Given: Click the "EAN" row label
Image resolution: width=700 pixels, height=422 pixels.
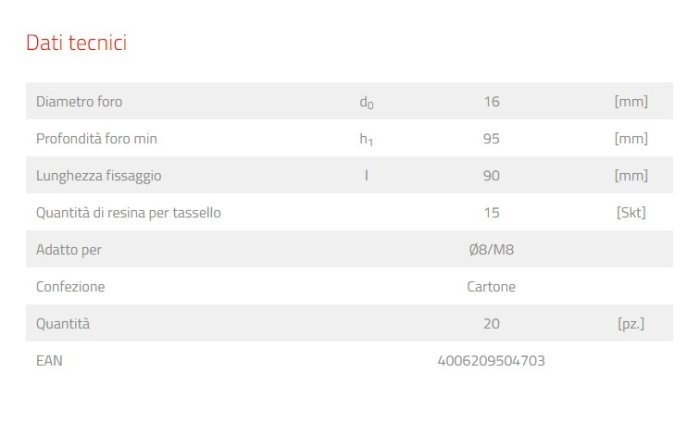Looking at the screenshot, I should tap(49, 360).
